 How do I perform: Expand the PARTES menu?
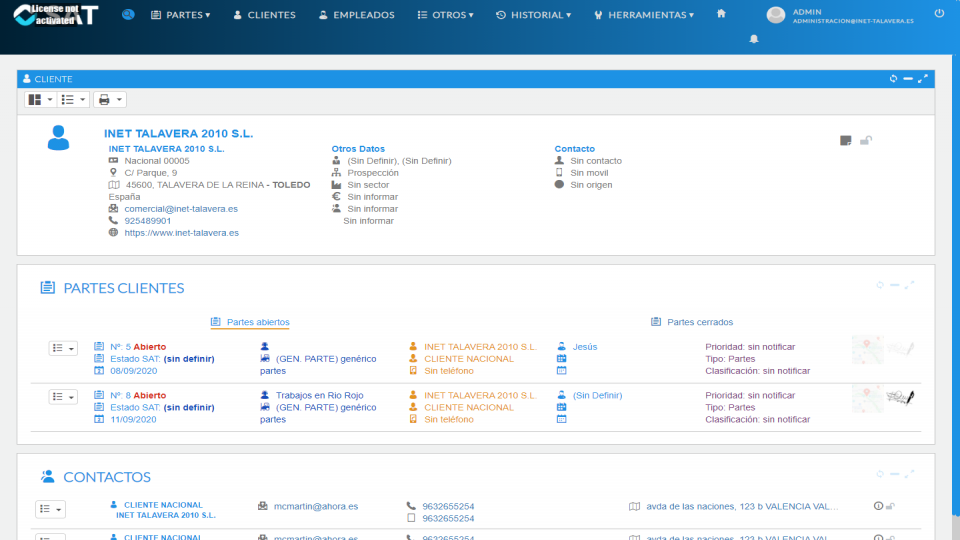pos(181,15)
